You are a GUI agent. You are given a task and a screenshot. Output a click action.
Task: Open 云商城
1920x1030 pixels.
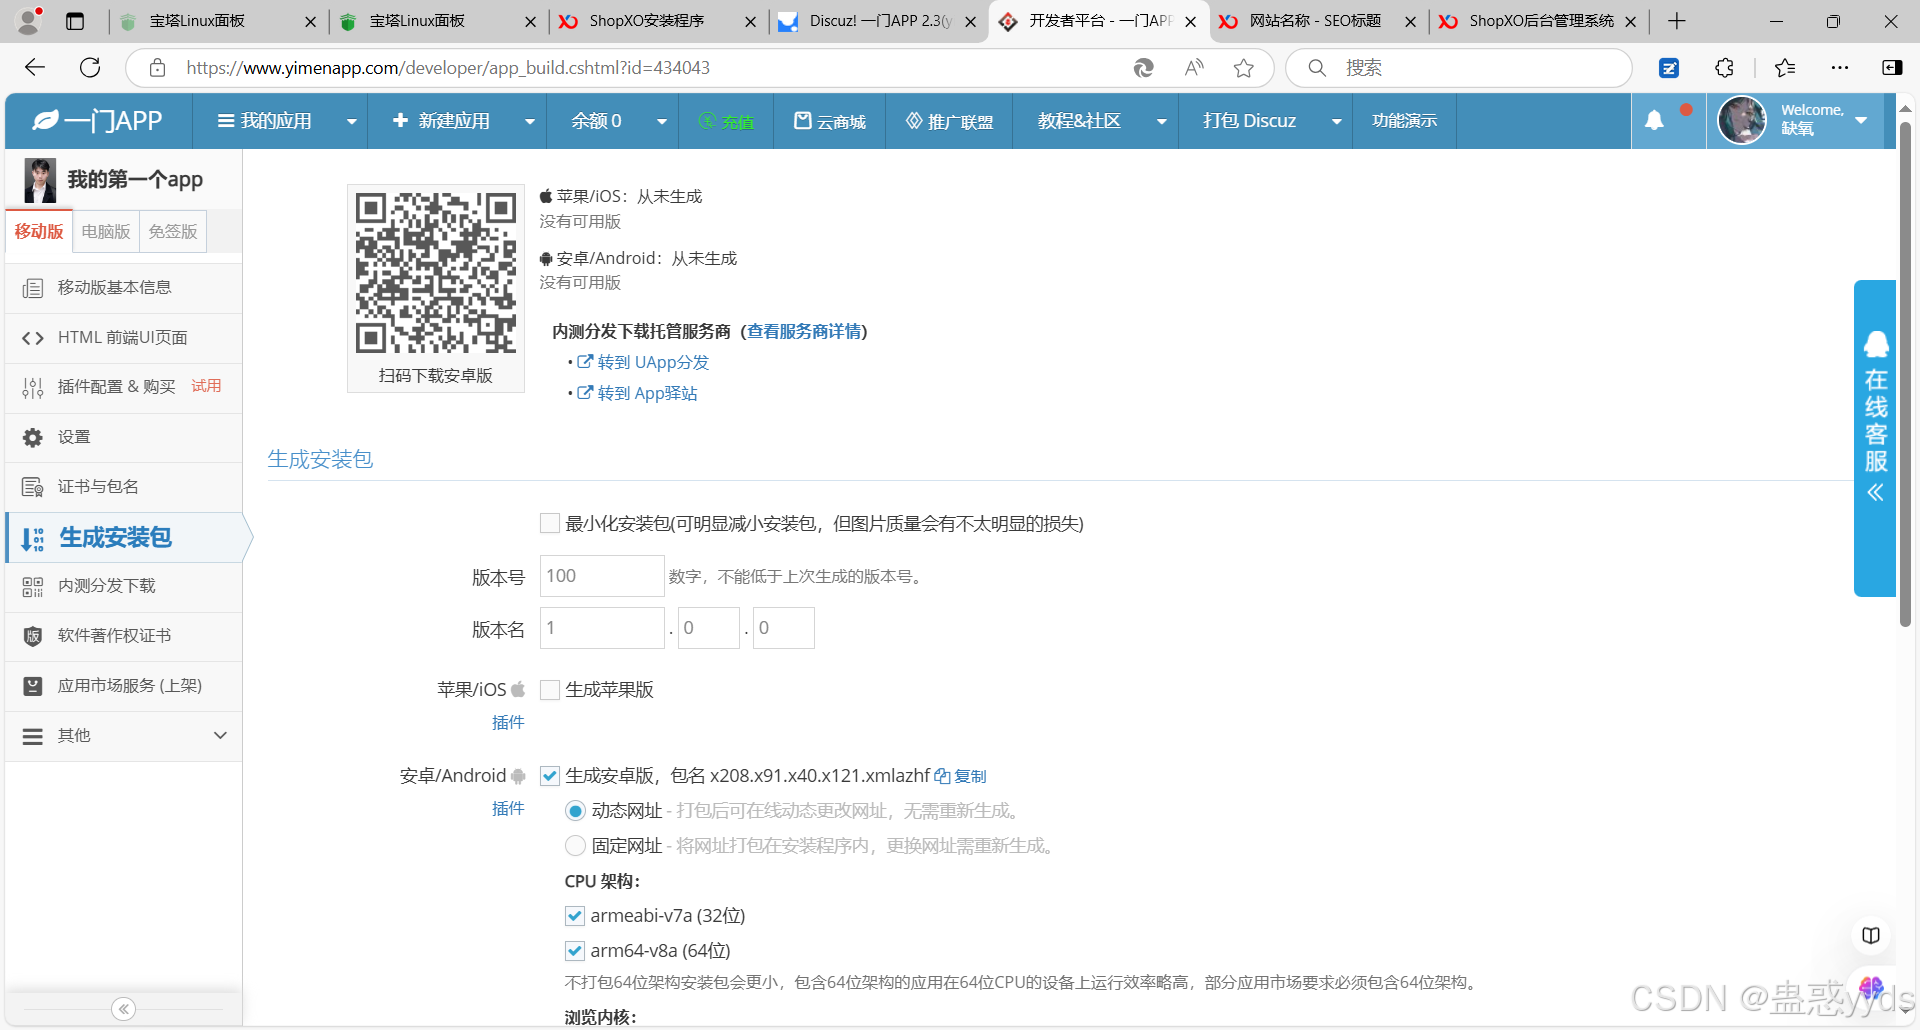pos(830,121)
